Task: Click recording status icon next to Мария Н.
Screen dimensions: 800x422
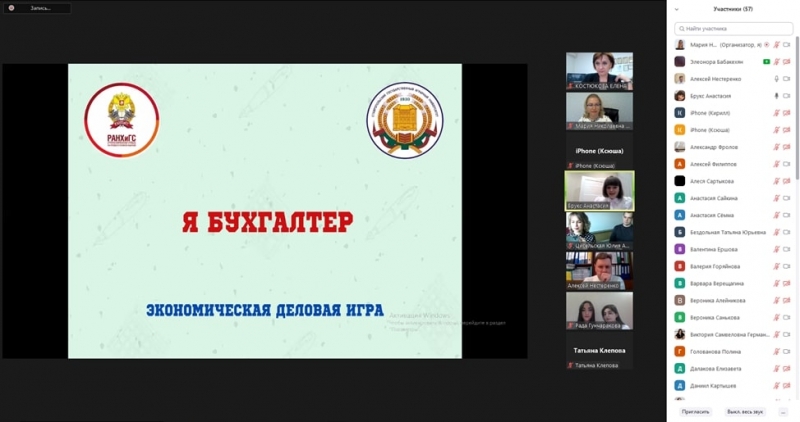Action: tap(766, 45)
